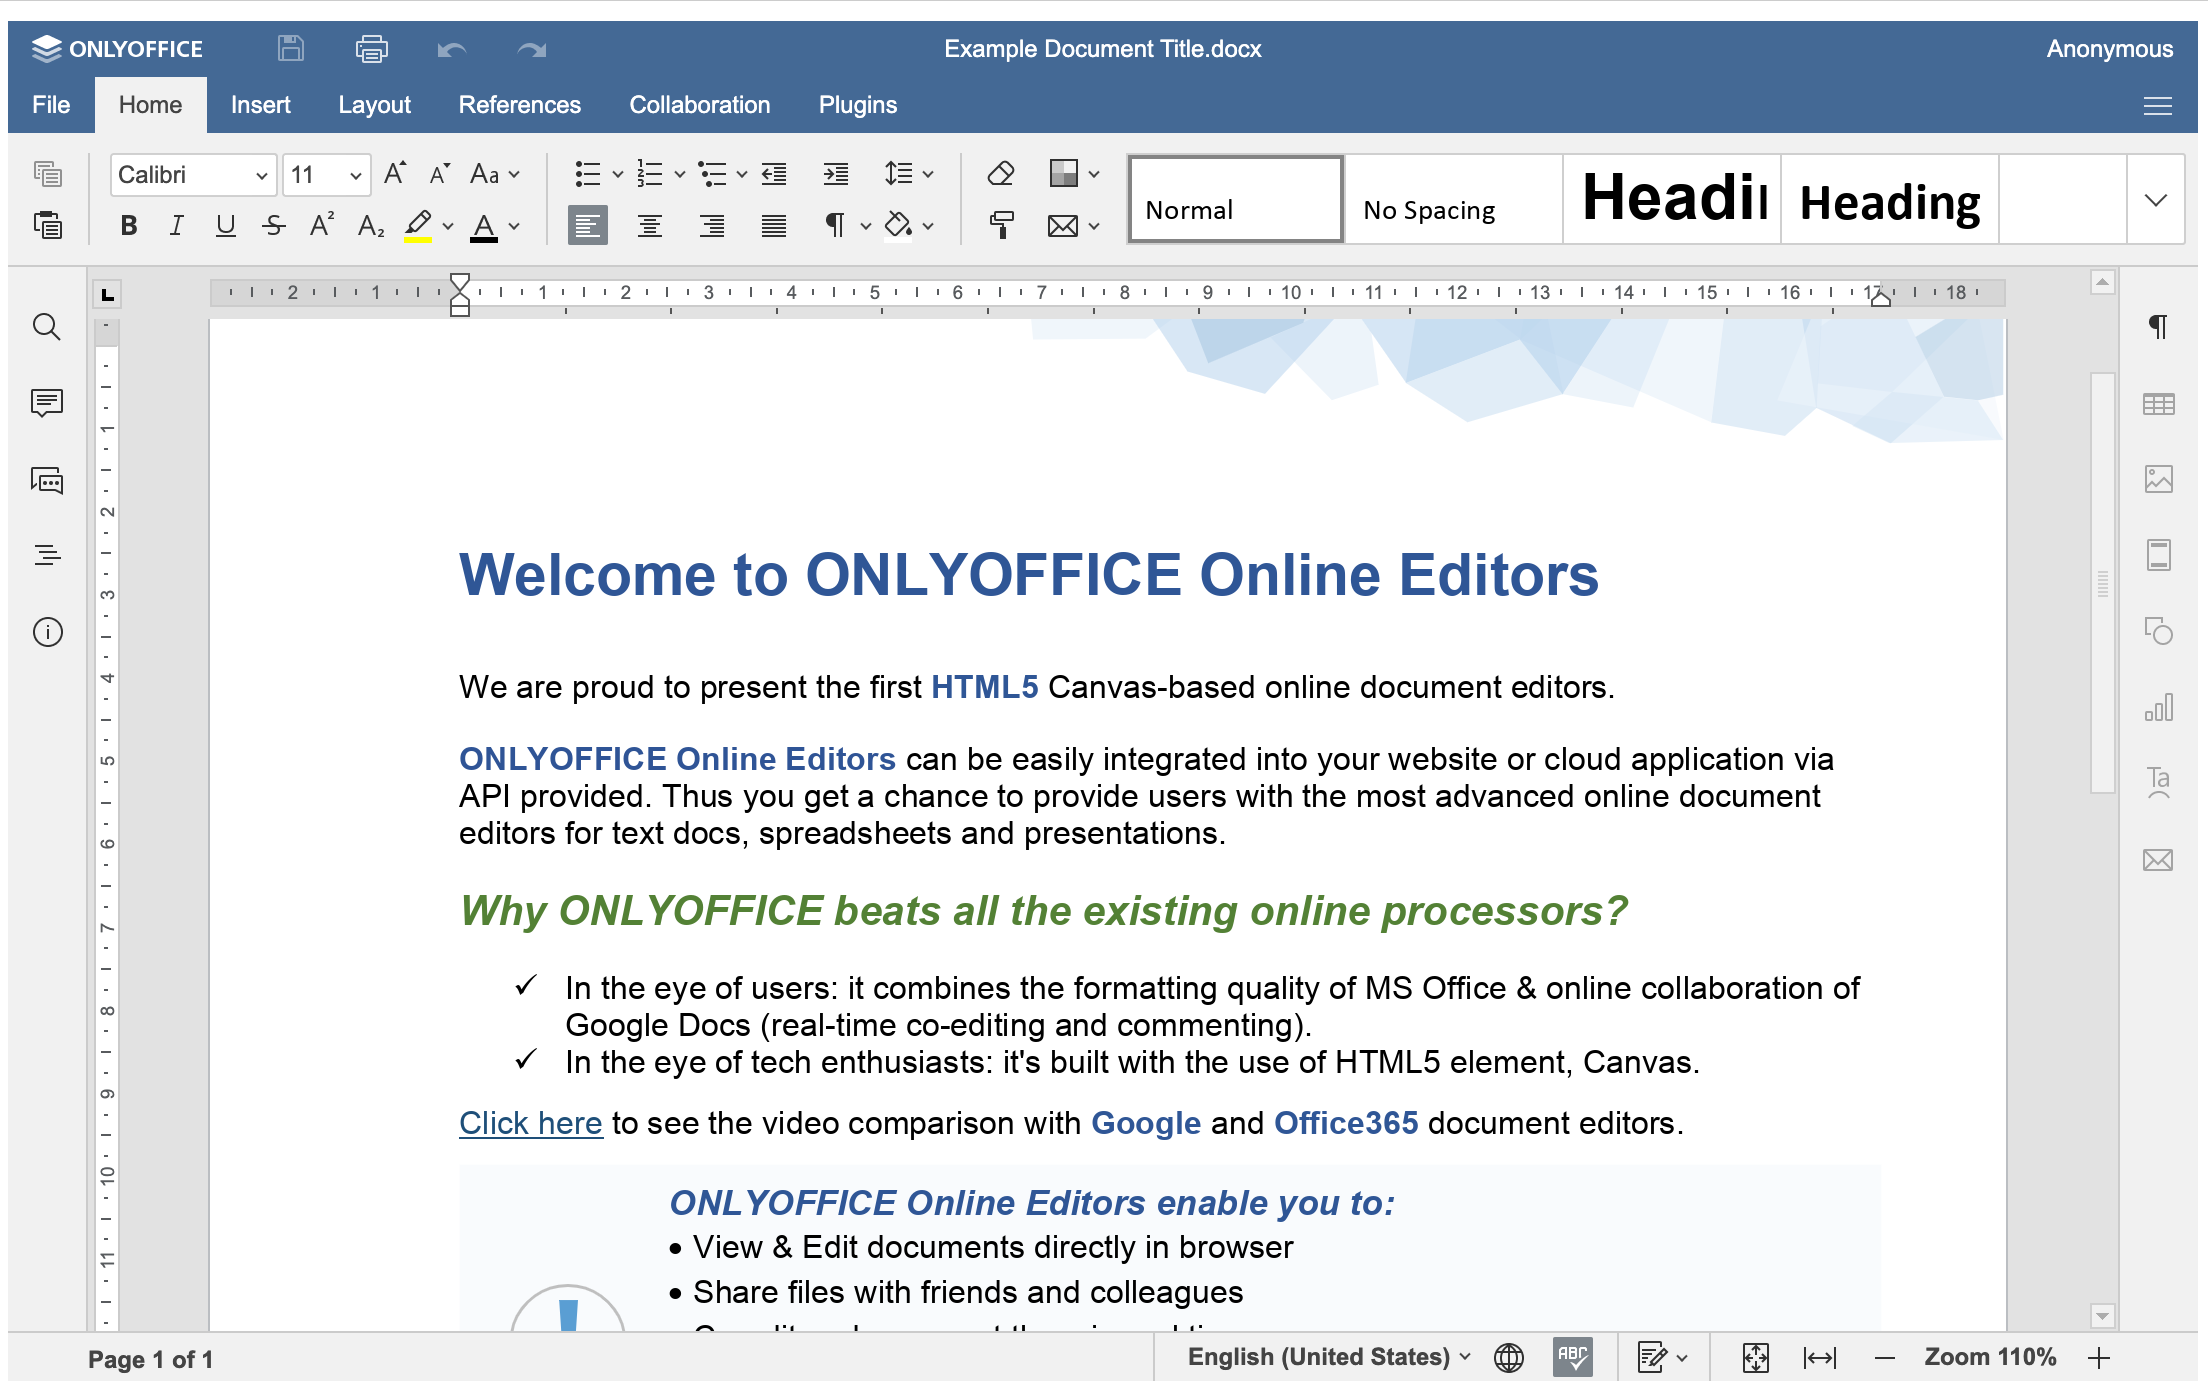
Task: Click the Copy style paint roller icon
Action: 1001,225
